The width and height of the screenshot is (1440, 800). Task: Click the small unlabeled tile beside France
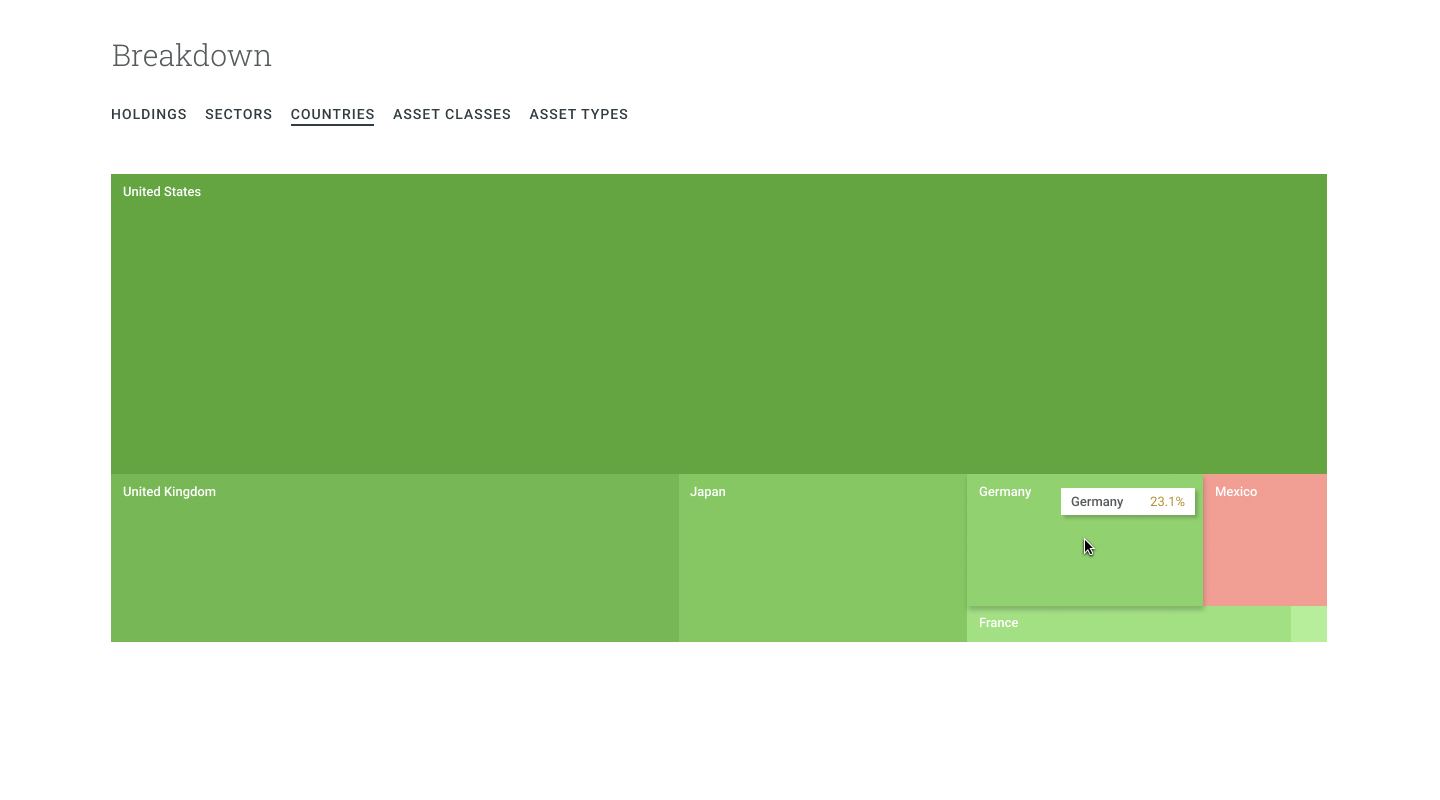pos(1308,624)
